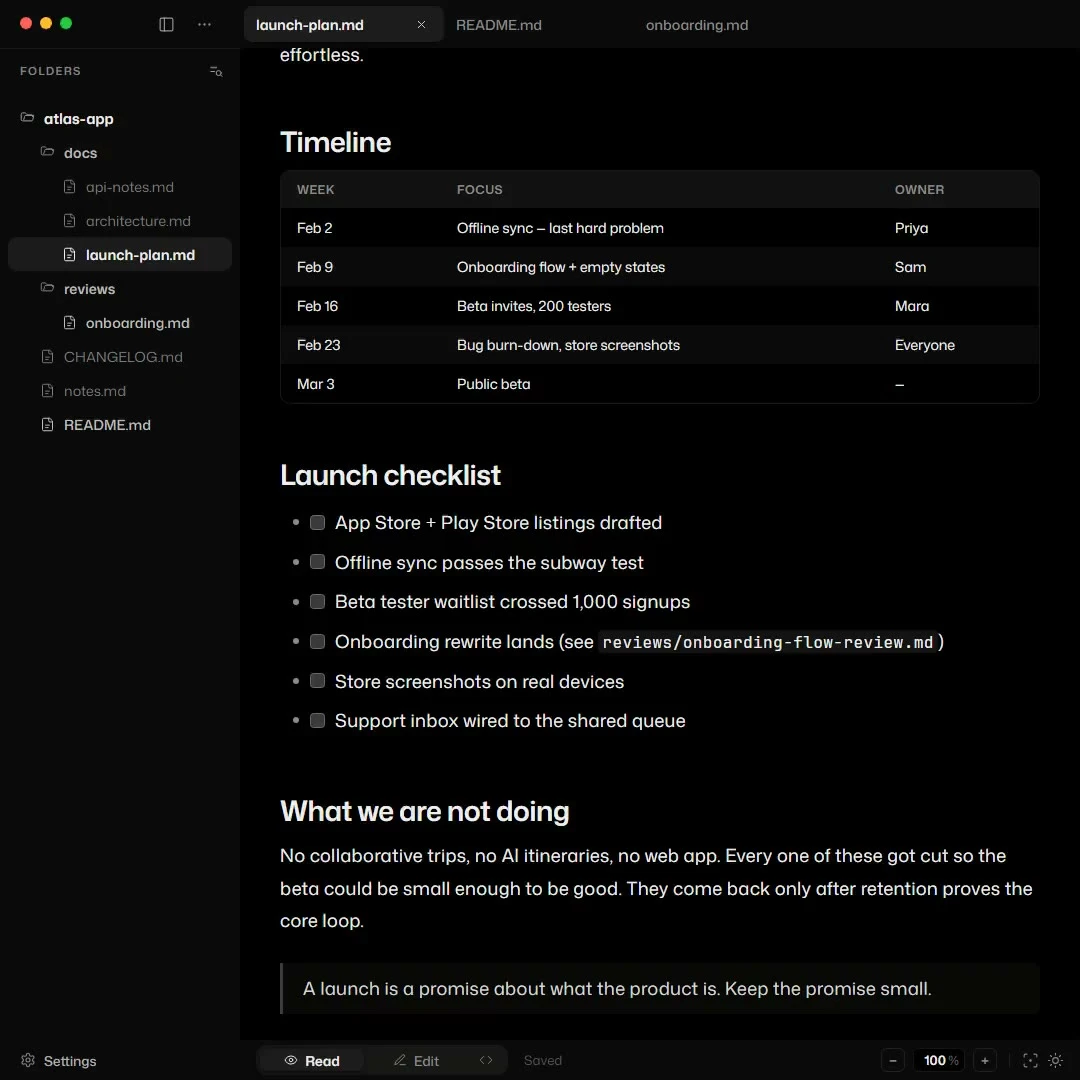The image size is (1080, 1080).
Task: Click 'What we are not doing' heading
Action: click(424, 811)
